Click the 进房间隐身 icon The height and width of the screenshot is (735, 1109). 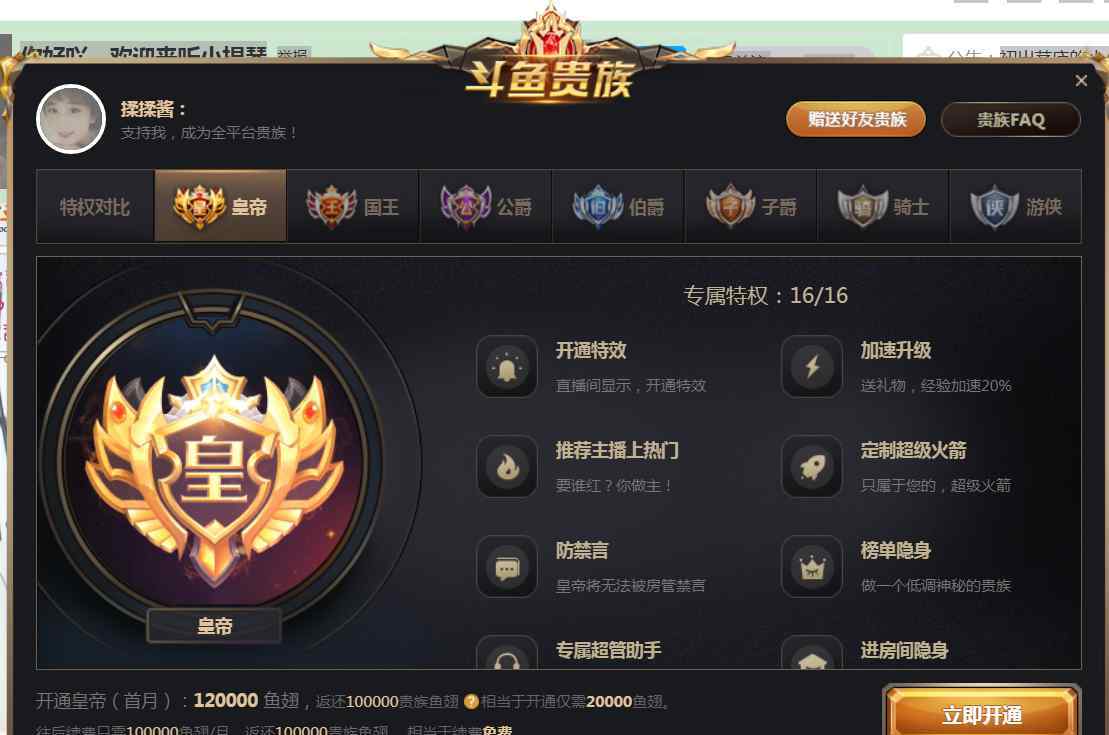(812, 653)
